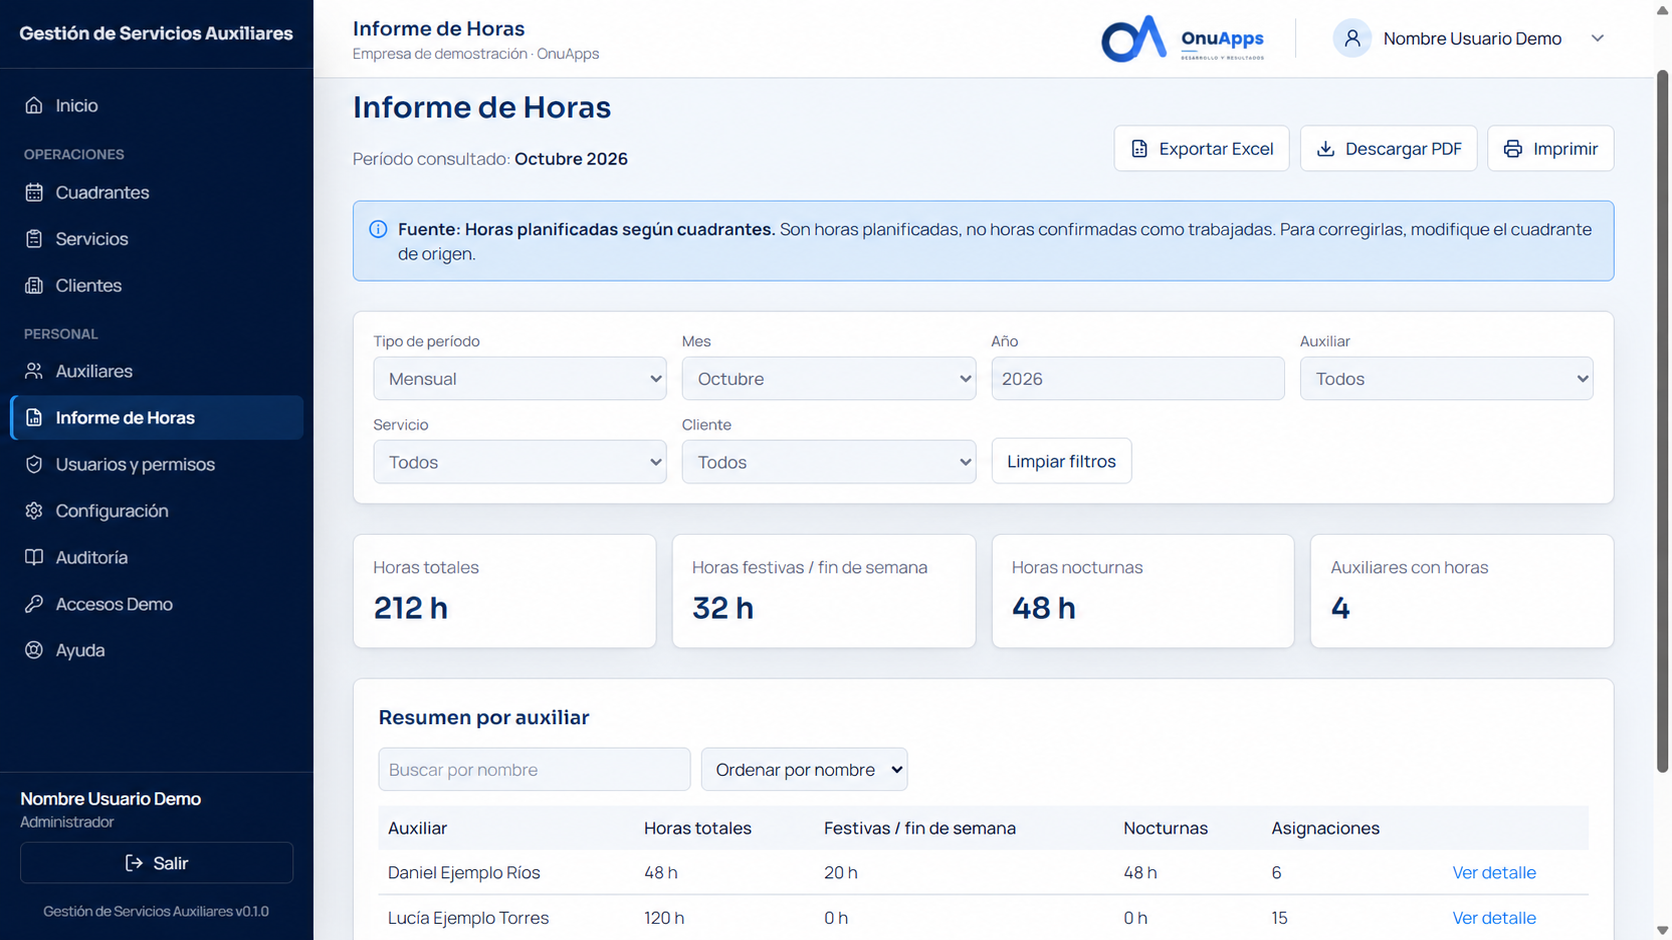Click the Auxiliares people icon
The width and height of the screenshot is (1672, 940).
(34, 371)
